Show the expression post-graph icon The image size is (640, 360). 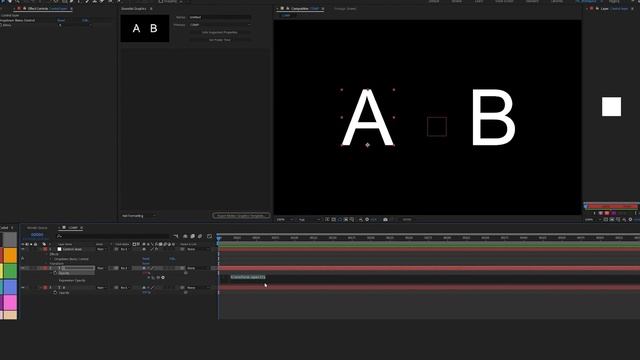153,278
